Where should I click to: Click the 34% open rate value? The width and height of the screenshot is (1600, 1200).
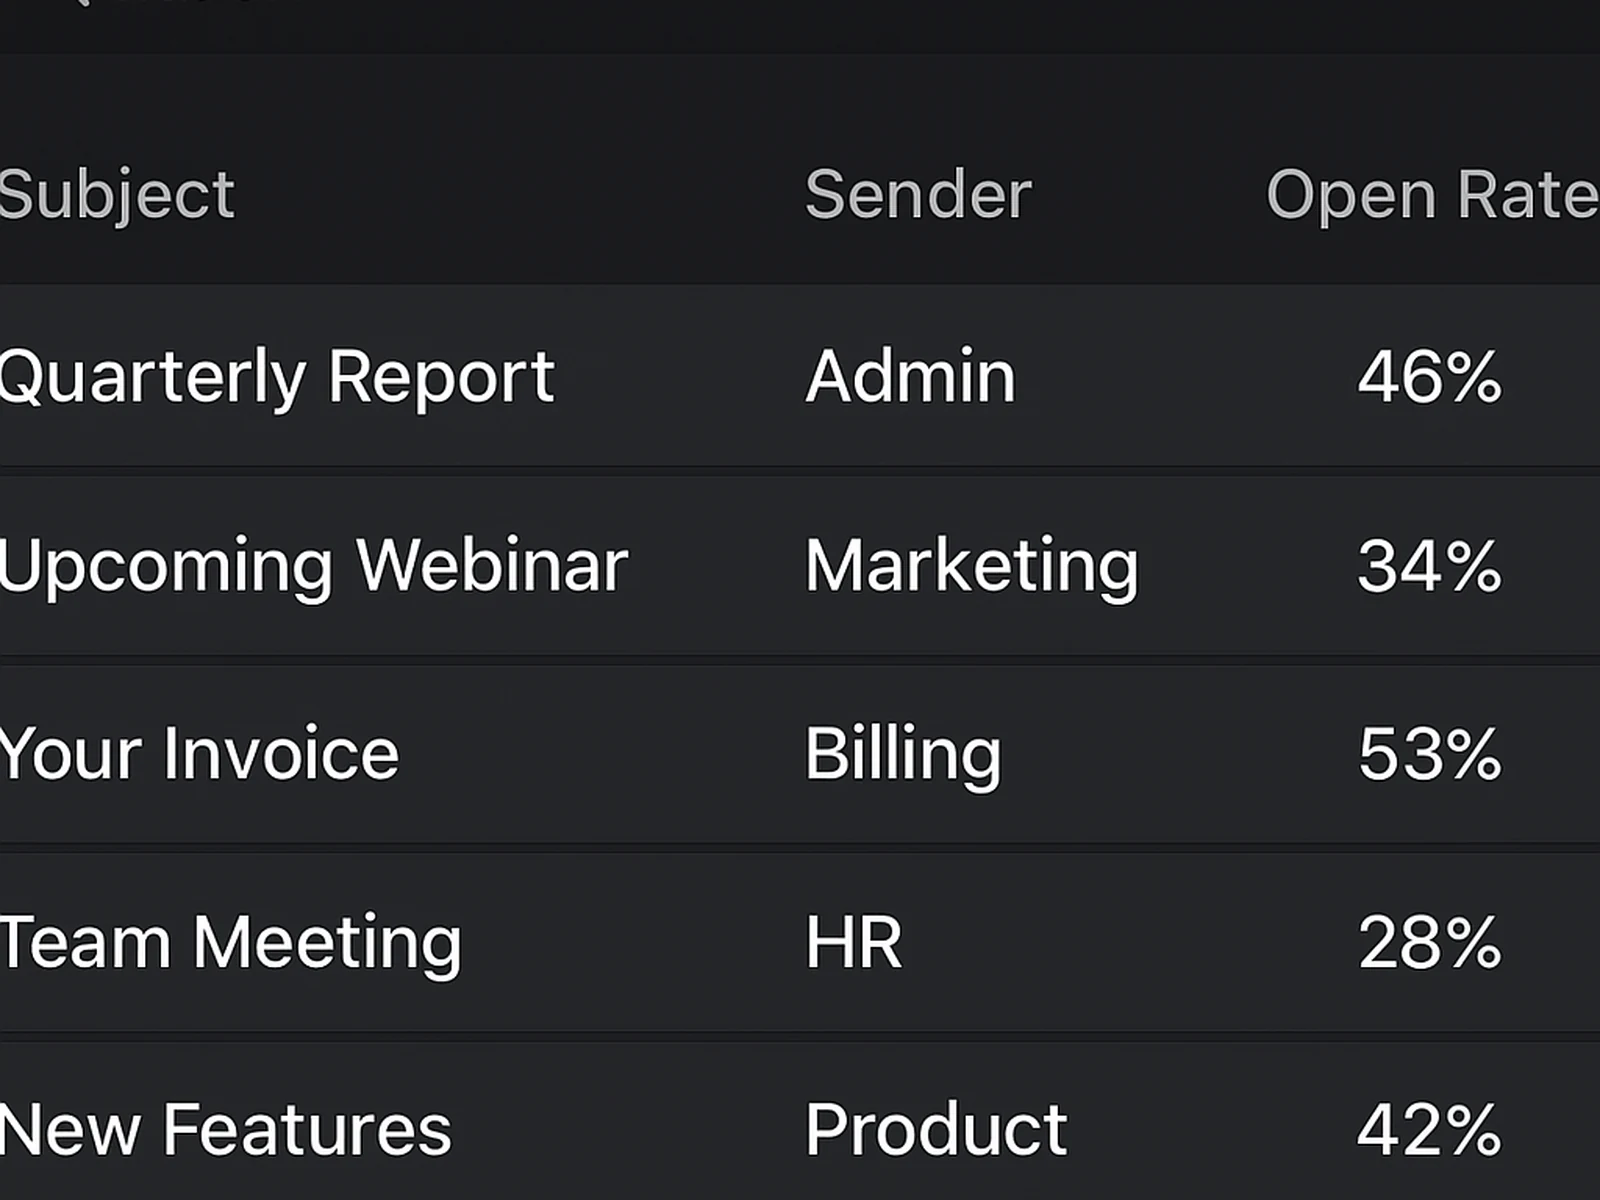1430,563
